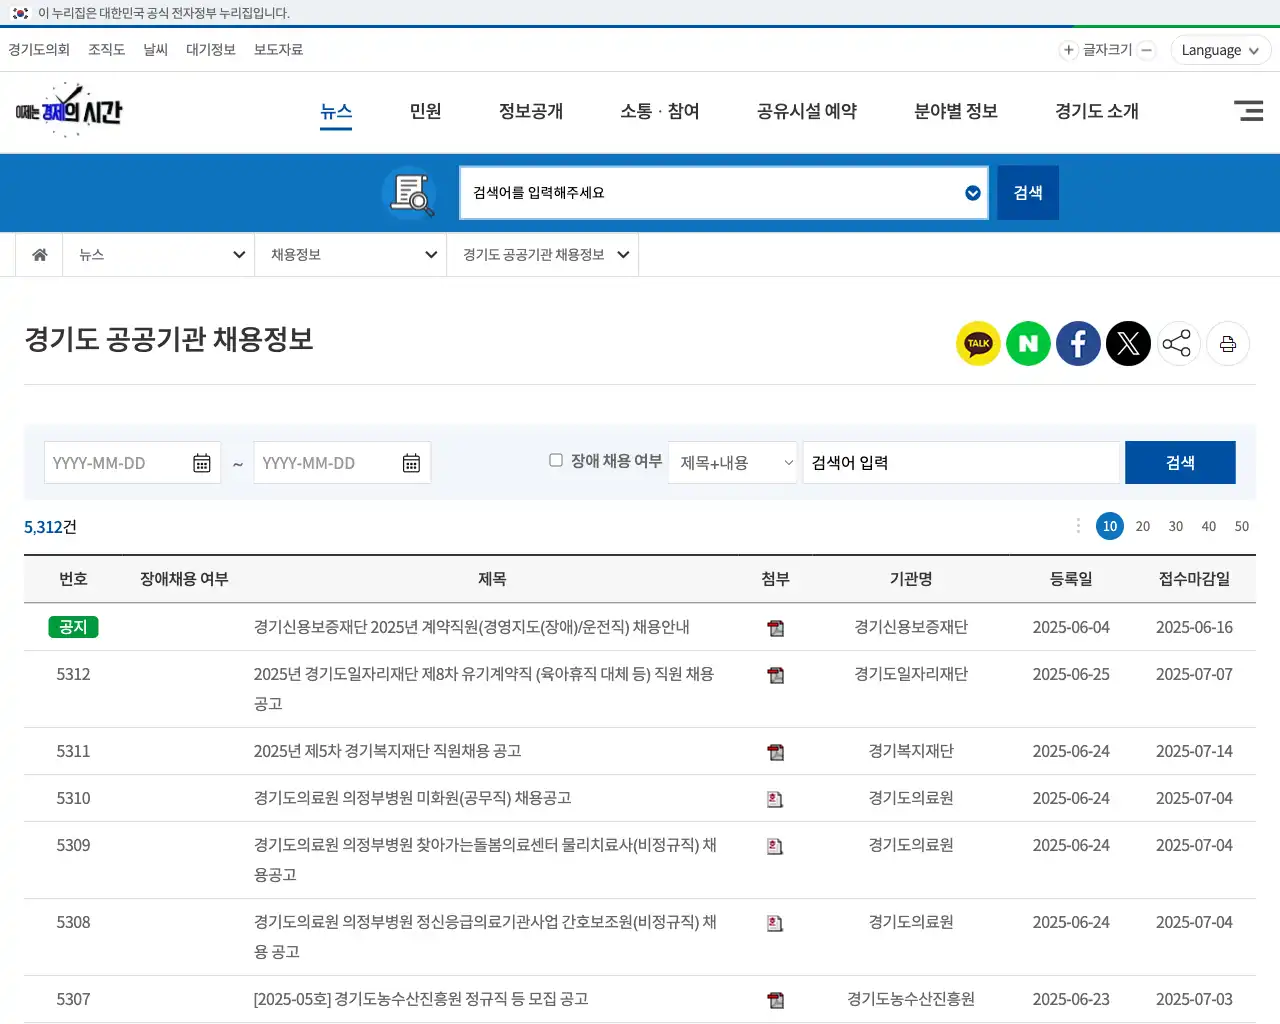Open the Language dropdown
The image size is (1280, 1024).
click(1220, 50)
